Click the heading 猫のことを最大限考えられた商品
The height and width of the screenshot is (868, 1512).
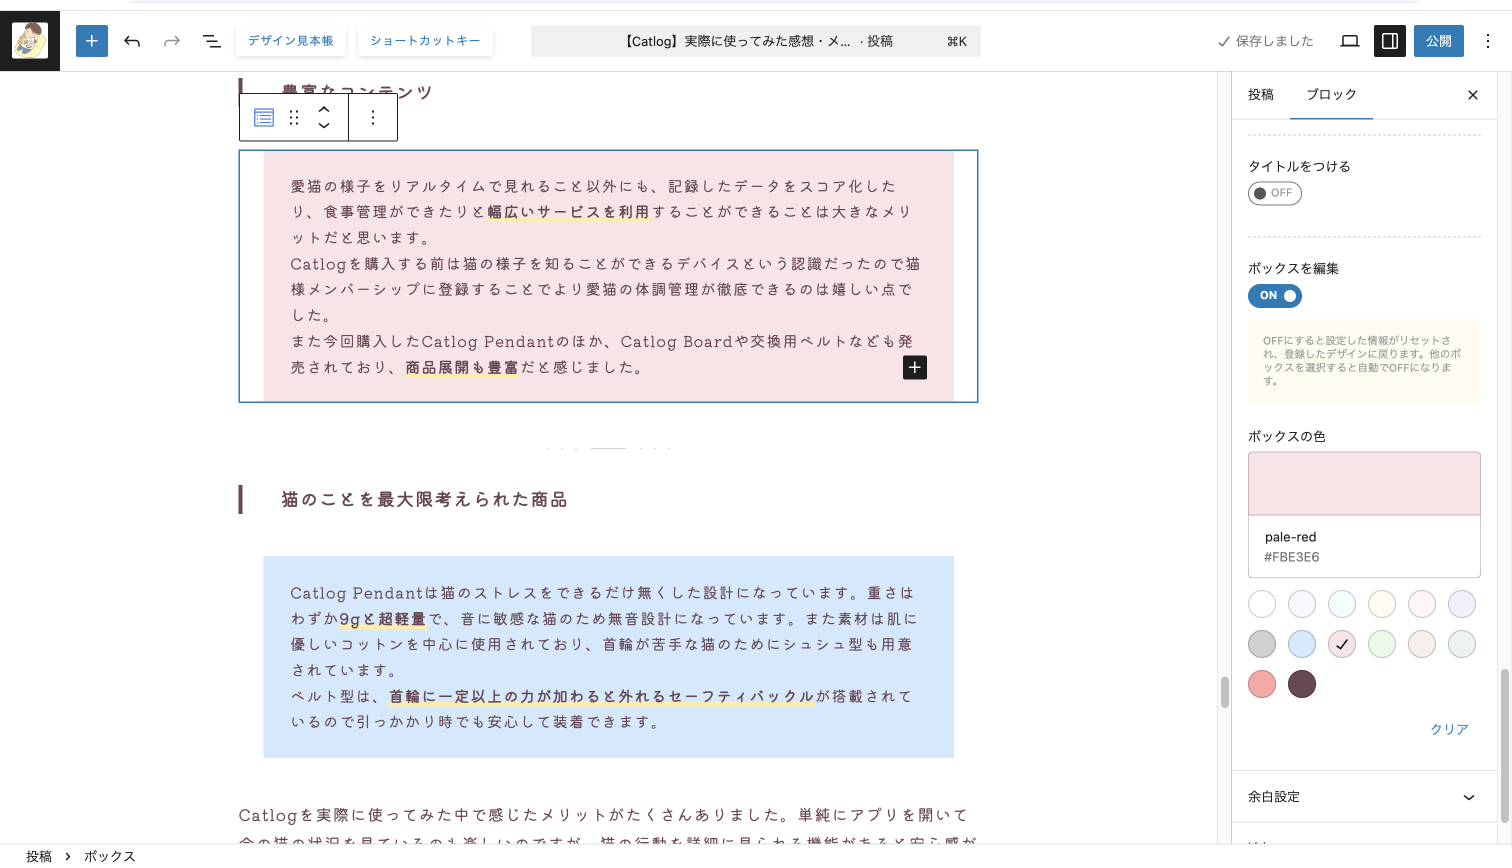pos(424,499)
